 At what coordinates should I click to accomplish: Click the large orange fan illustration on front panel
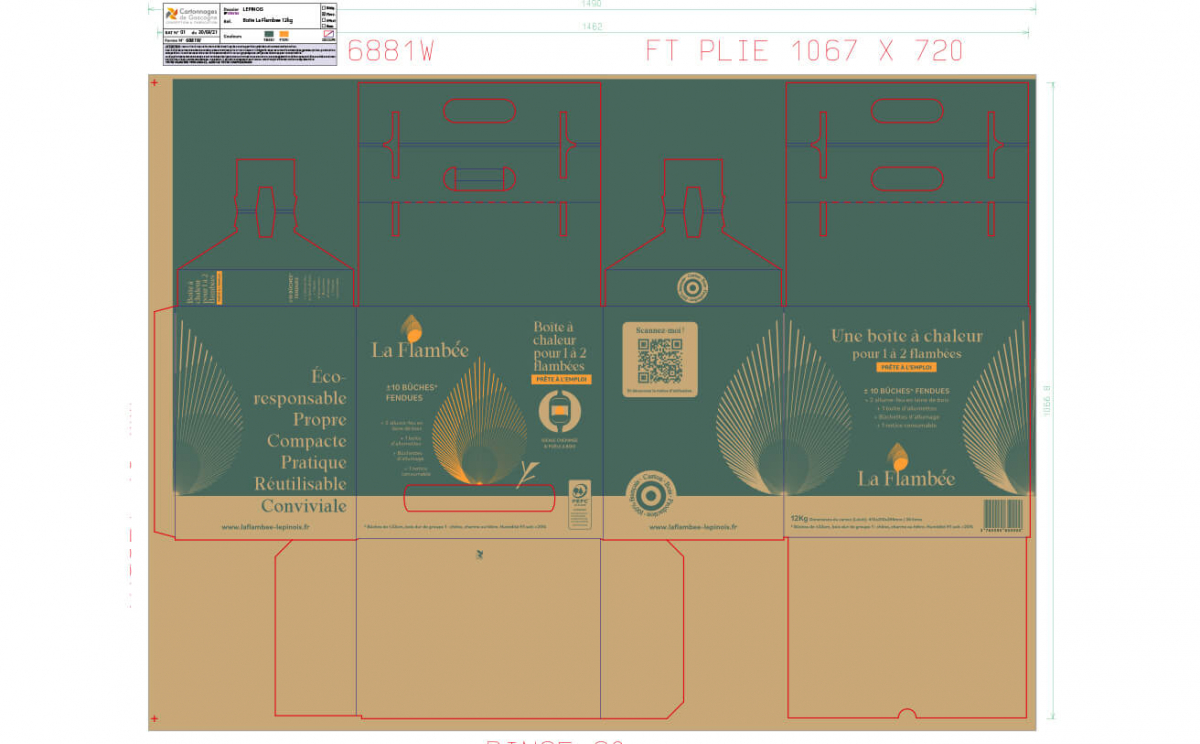(479, 421)
